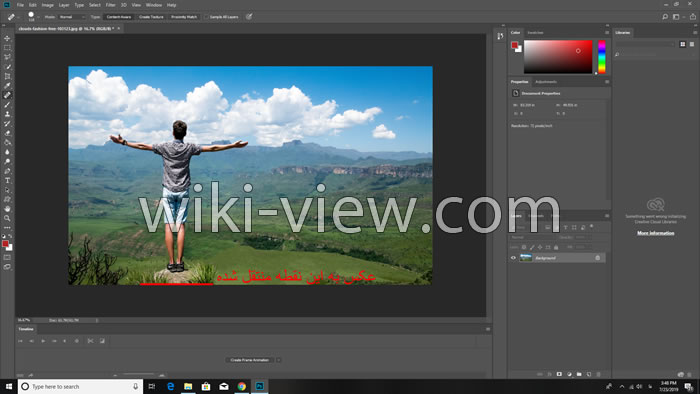Play the timeline animation
Viewport: 700px width, 394px height.
click(x=43, y=341)
